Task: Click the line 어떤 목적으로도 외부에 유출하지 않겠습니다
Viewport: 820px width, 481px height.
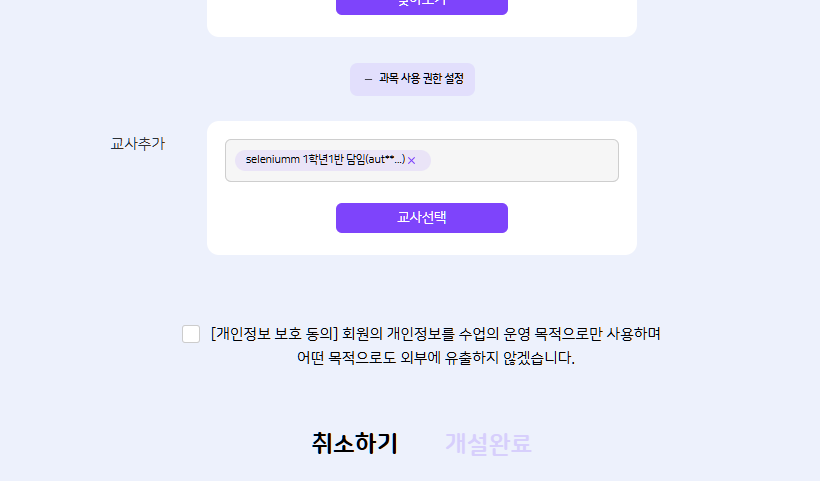Action: [435, 358]
